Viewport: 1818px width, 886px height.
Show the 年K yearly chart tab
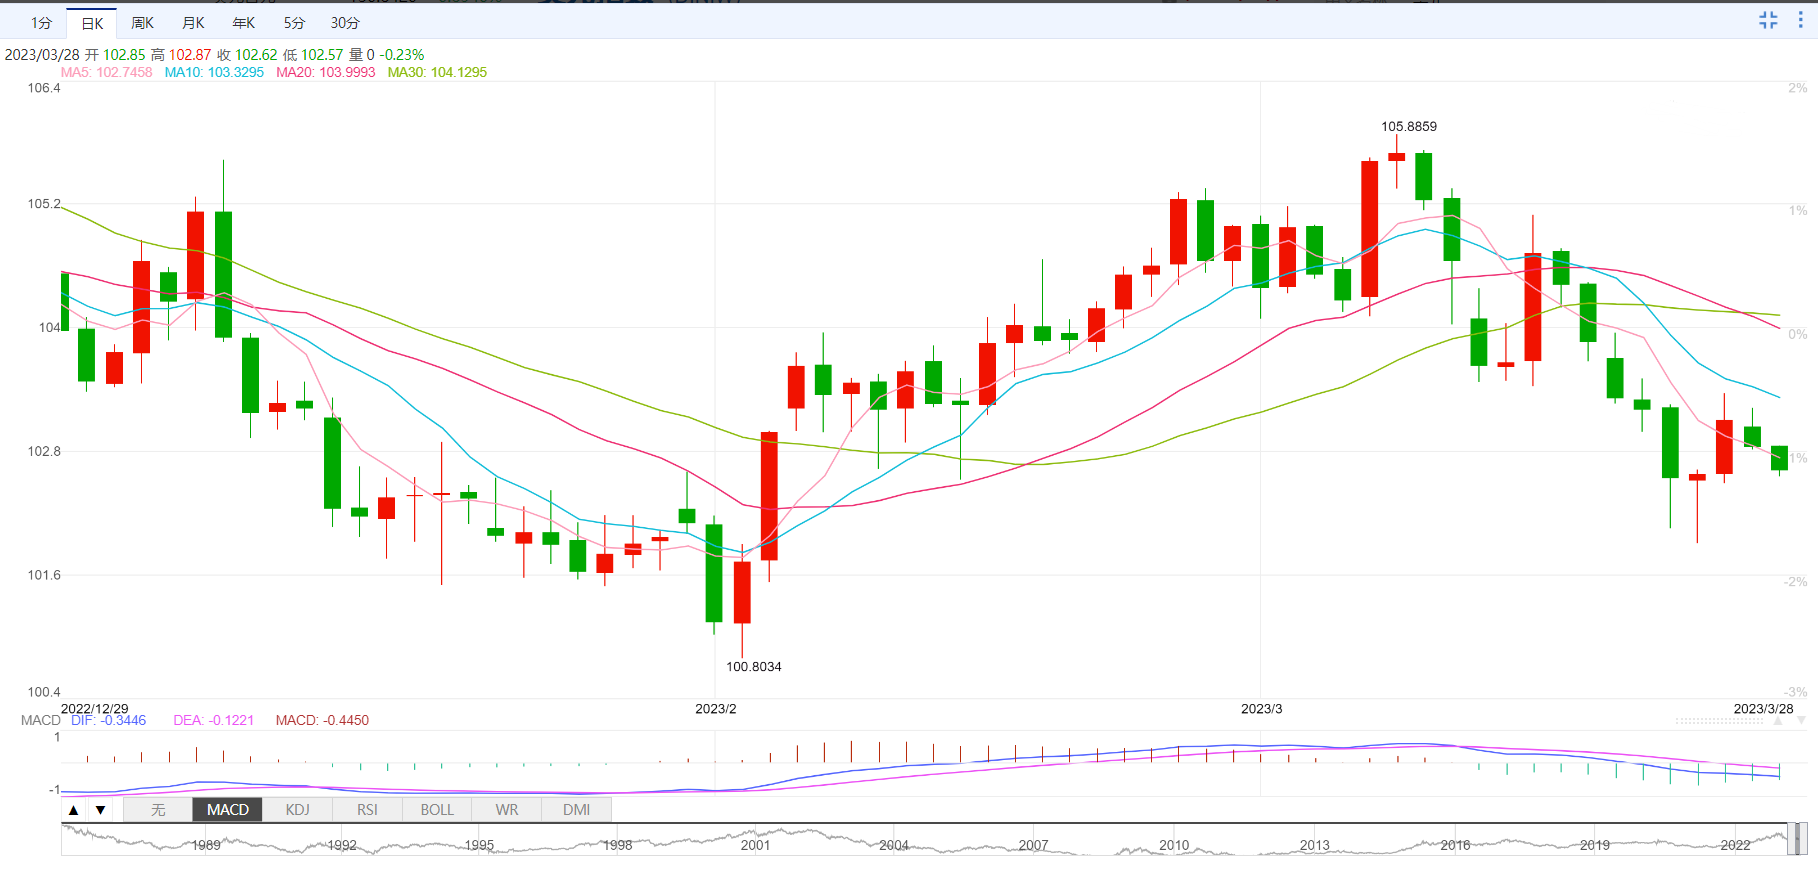tap(243, 23)
